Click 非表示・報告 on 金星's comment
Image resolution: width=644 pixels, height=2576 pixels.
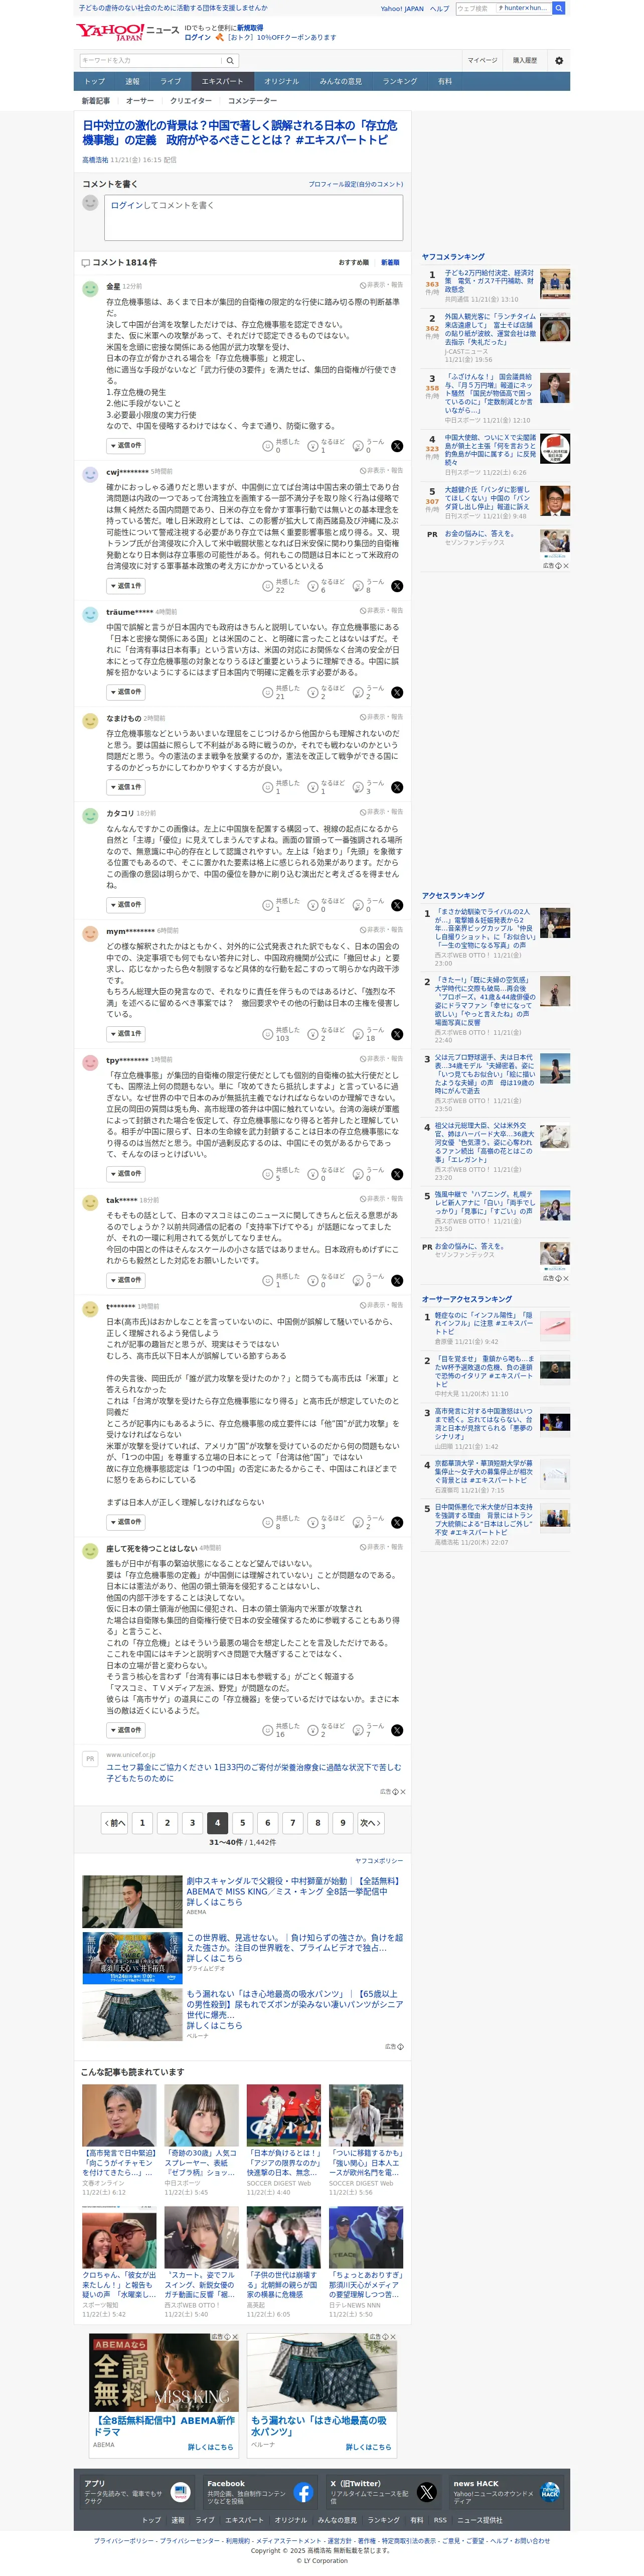coord(381,285)
